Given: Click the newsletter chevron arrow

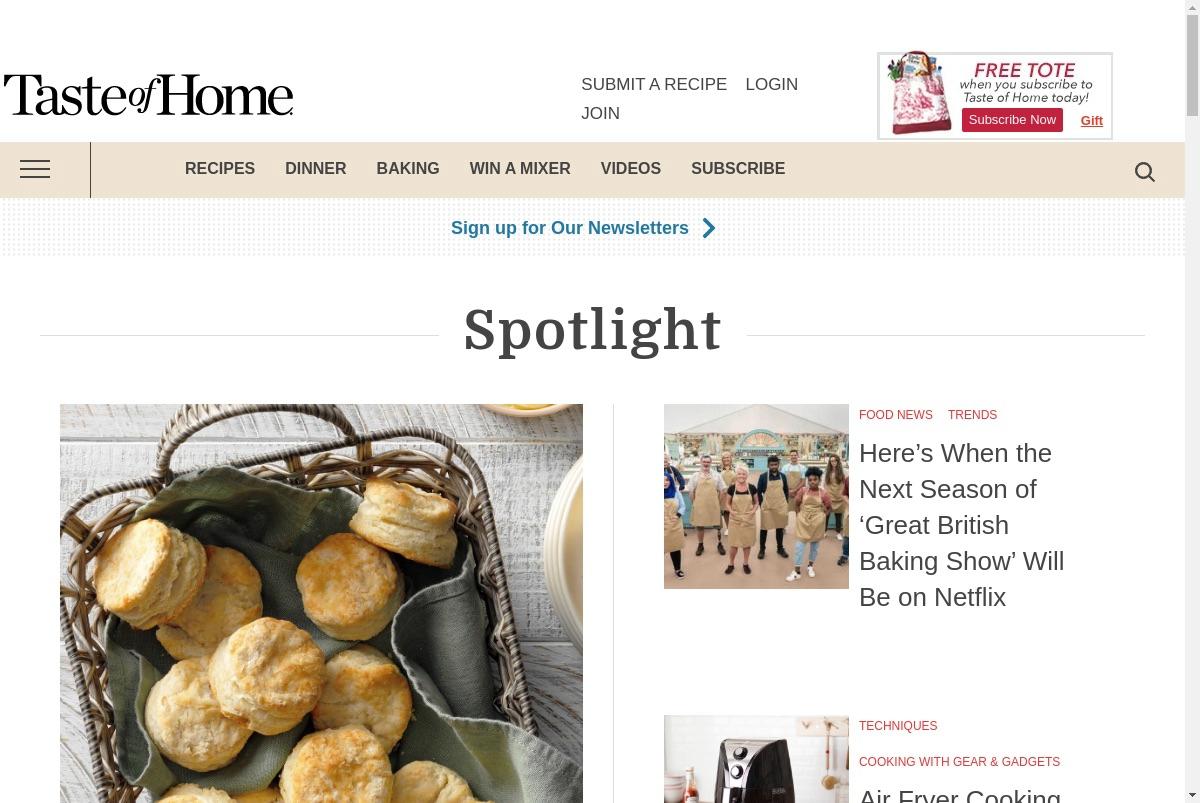Looking at the screenshot, I should [709, 228].
